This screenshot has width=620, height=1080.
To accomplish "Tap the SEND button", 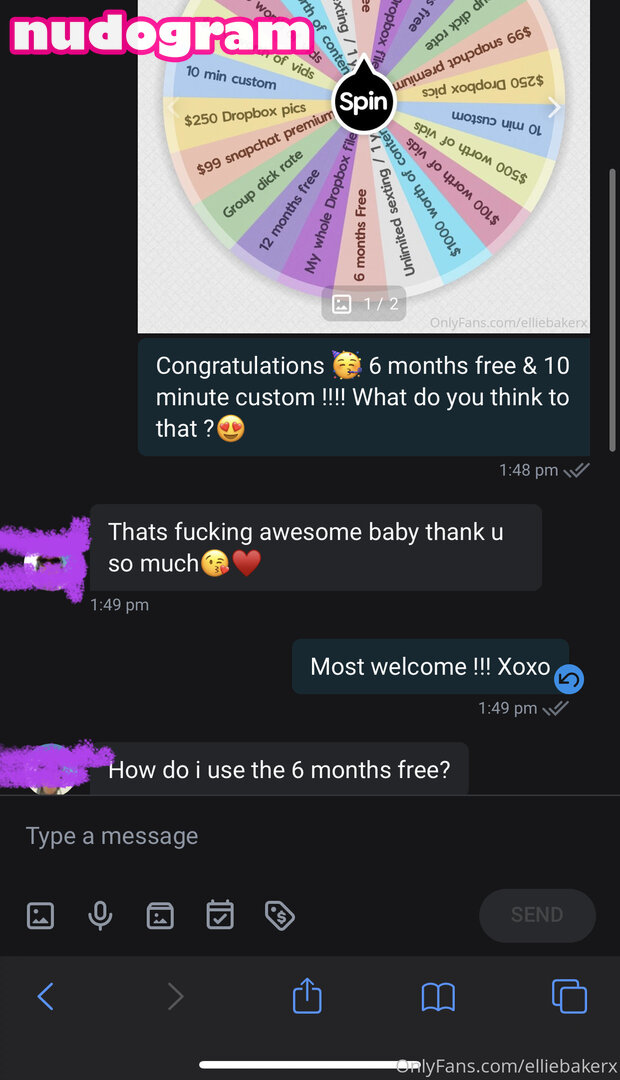I will pos(537,915).
